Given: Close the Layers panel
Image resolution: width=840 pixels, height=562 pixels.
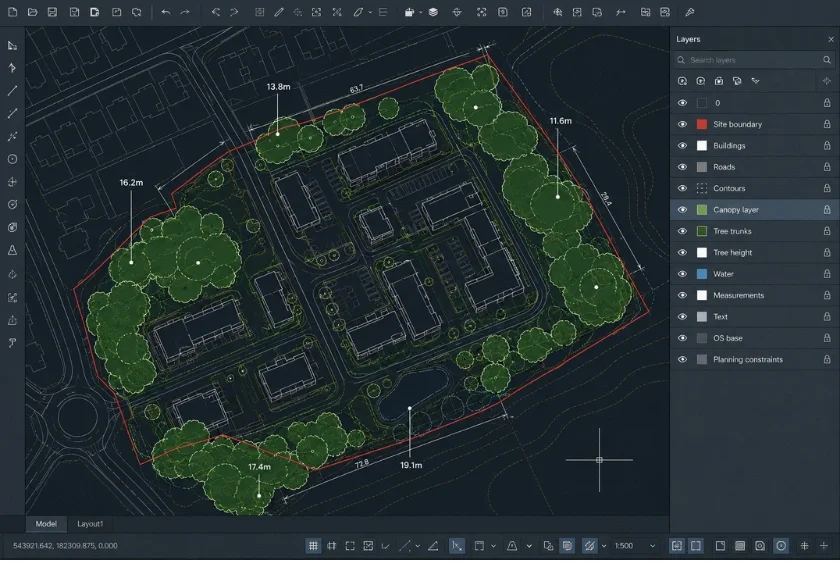Looking at the screenshot, I should [830, 39].
